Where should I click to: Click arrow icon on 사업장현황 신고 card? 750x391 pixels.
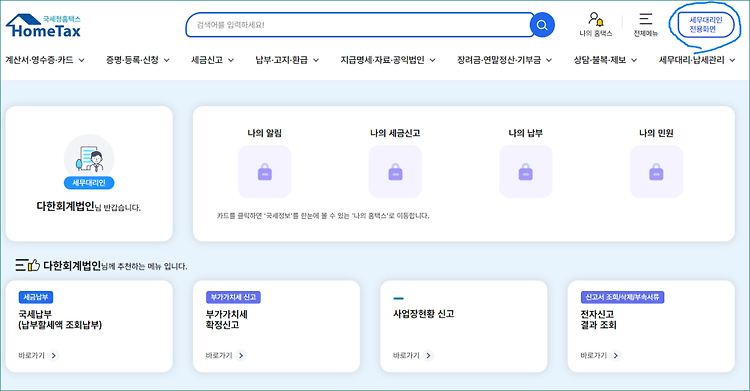pyautogui.click(x=428, y=356)
